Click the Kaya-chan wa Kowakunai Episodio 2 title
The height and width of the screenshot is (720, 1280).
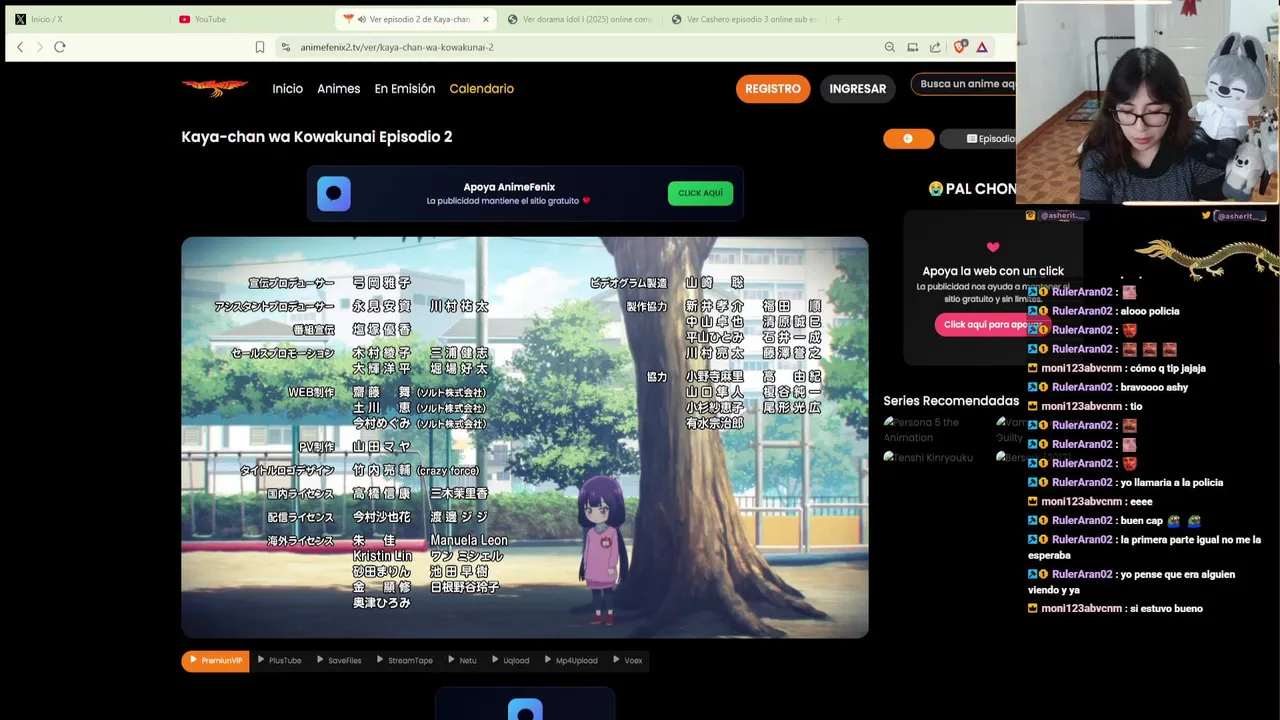pos(317,137)
